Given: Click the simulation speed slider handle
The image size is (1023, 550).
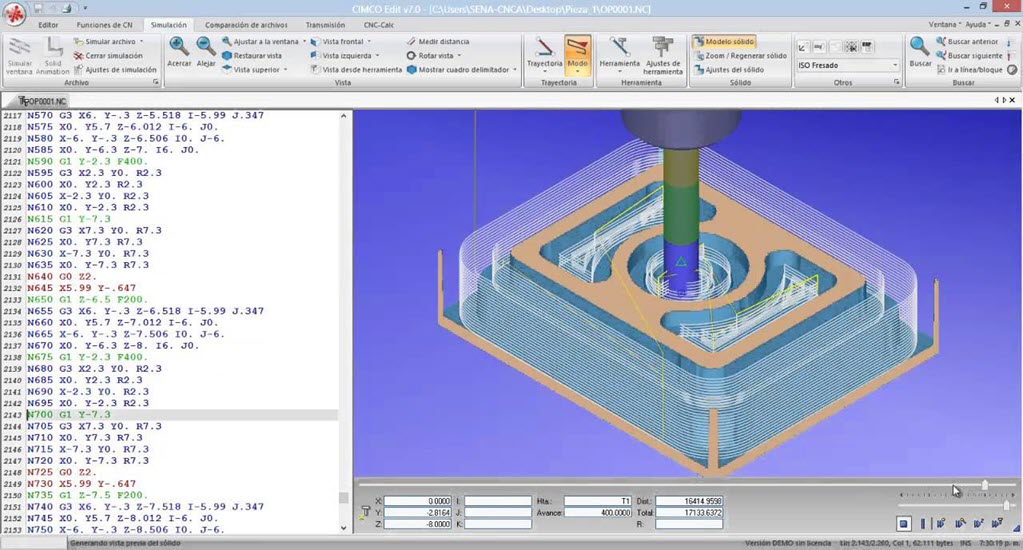Looking at the screenshot, I should [985, 485].
